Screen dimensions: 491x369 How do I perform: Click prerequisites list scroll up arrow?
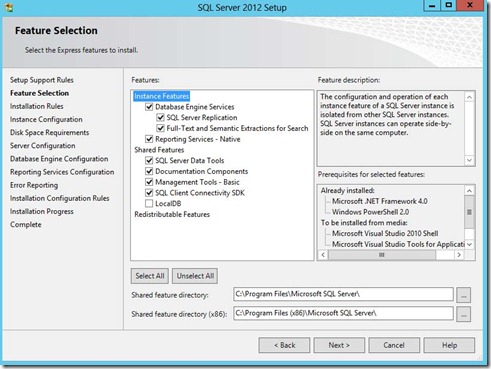point(469,191)
